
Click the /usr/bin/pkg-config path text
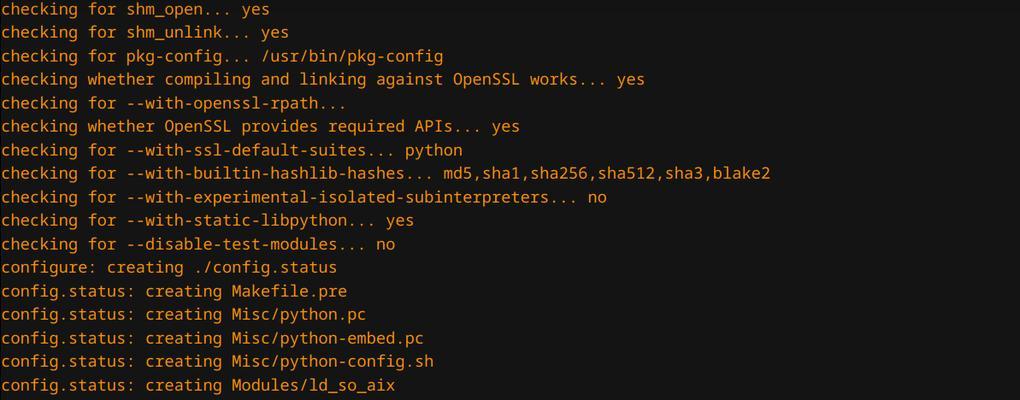(352, 57)
